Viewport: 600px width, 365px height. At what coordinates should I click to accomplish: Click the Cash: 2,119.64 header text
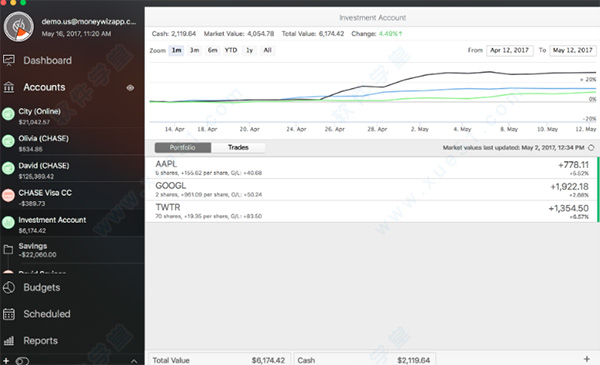point(174,34)
